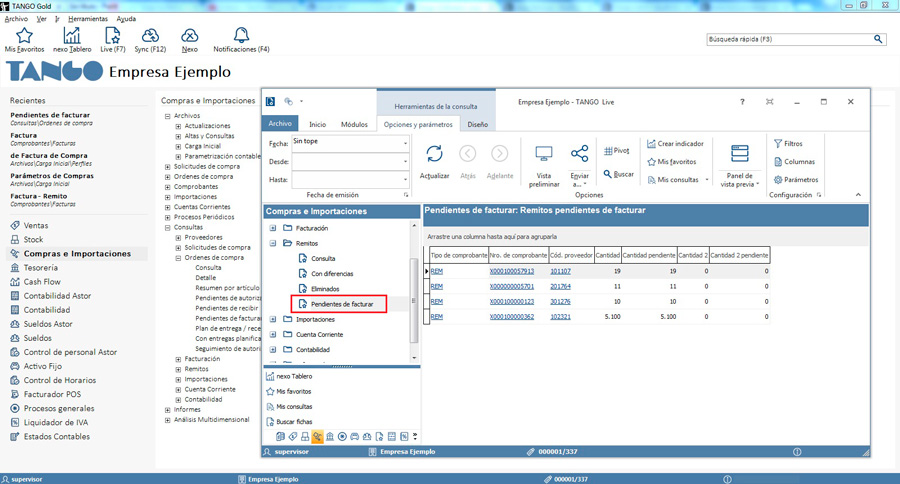Select Compras e Importaciones in sidebar
The width and height of the screenshot is (900, 484).
point(77,254)
